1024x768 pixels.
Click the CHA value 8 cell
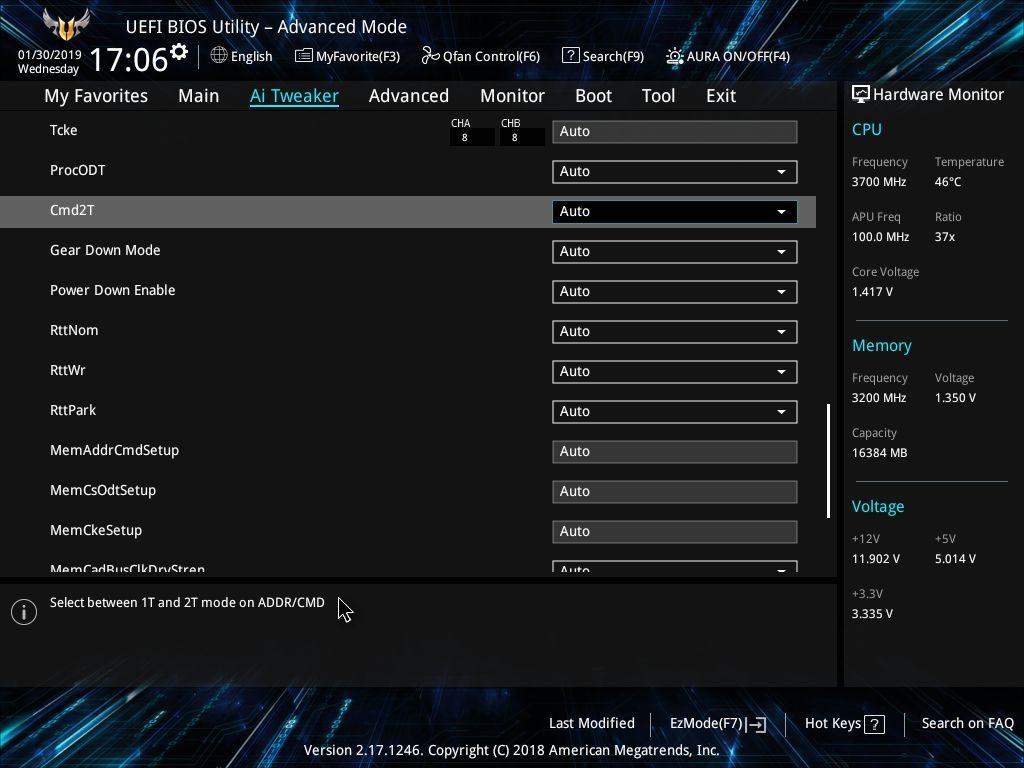472,137
